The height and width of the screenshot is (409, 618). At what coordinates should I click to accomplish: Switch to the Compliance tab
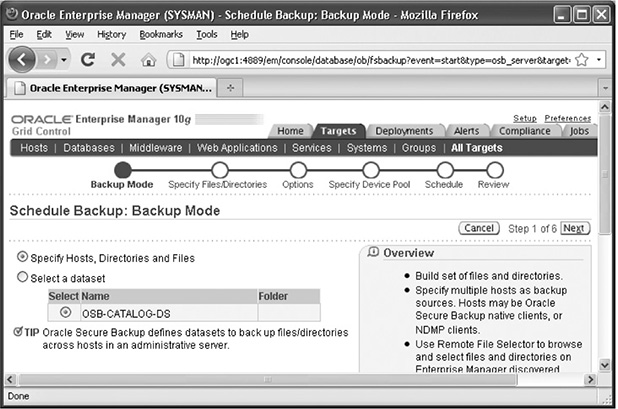(525, 131)
